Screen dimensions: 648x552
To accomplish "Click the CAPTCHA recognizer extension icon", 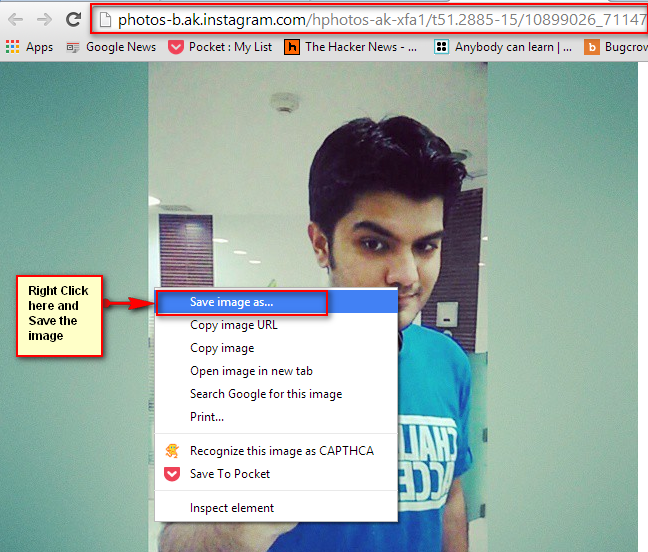I will tap(172, 451).
